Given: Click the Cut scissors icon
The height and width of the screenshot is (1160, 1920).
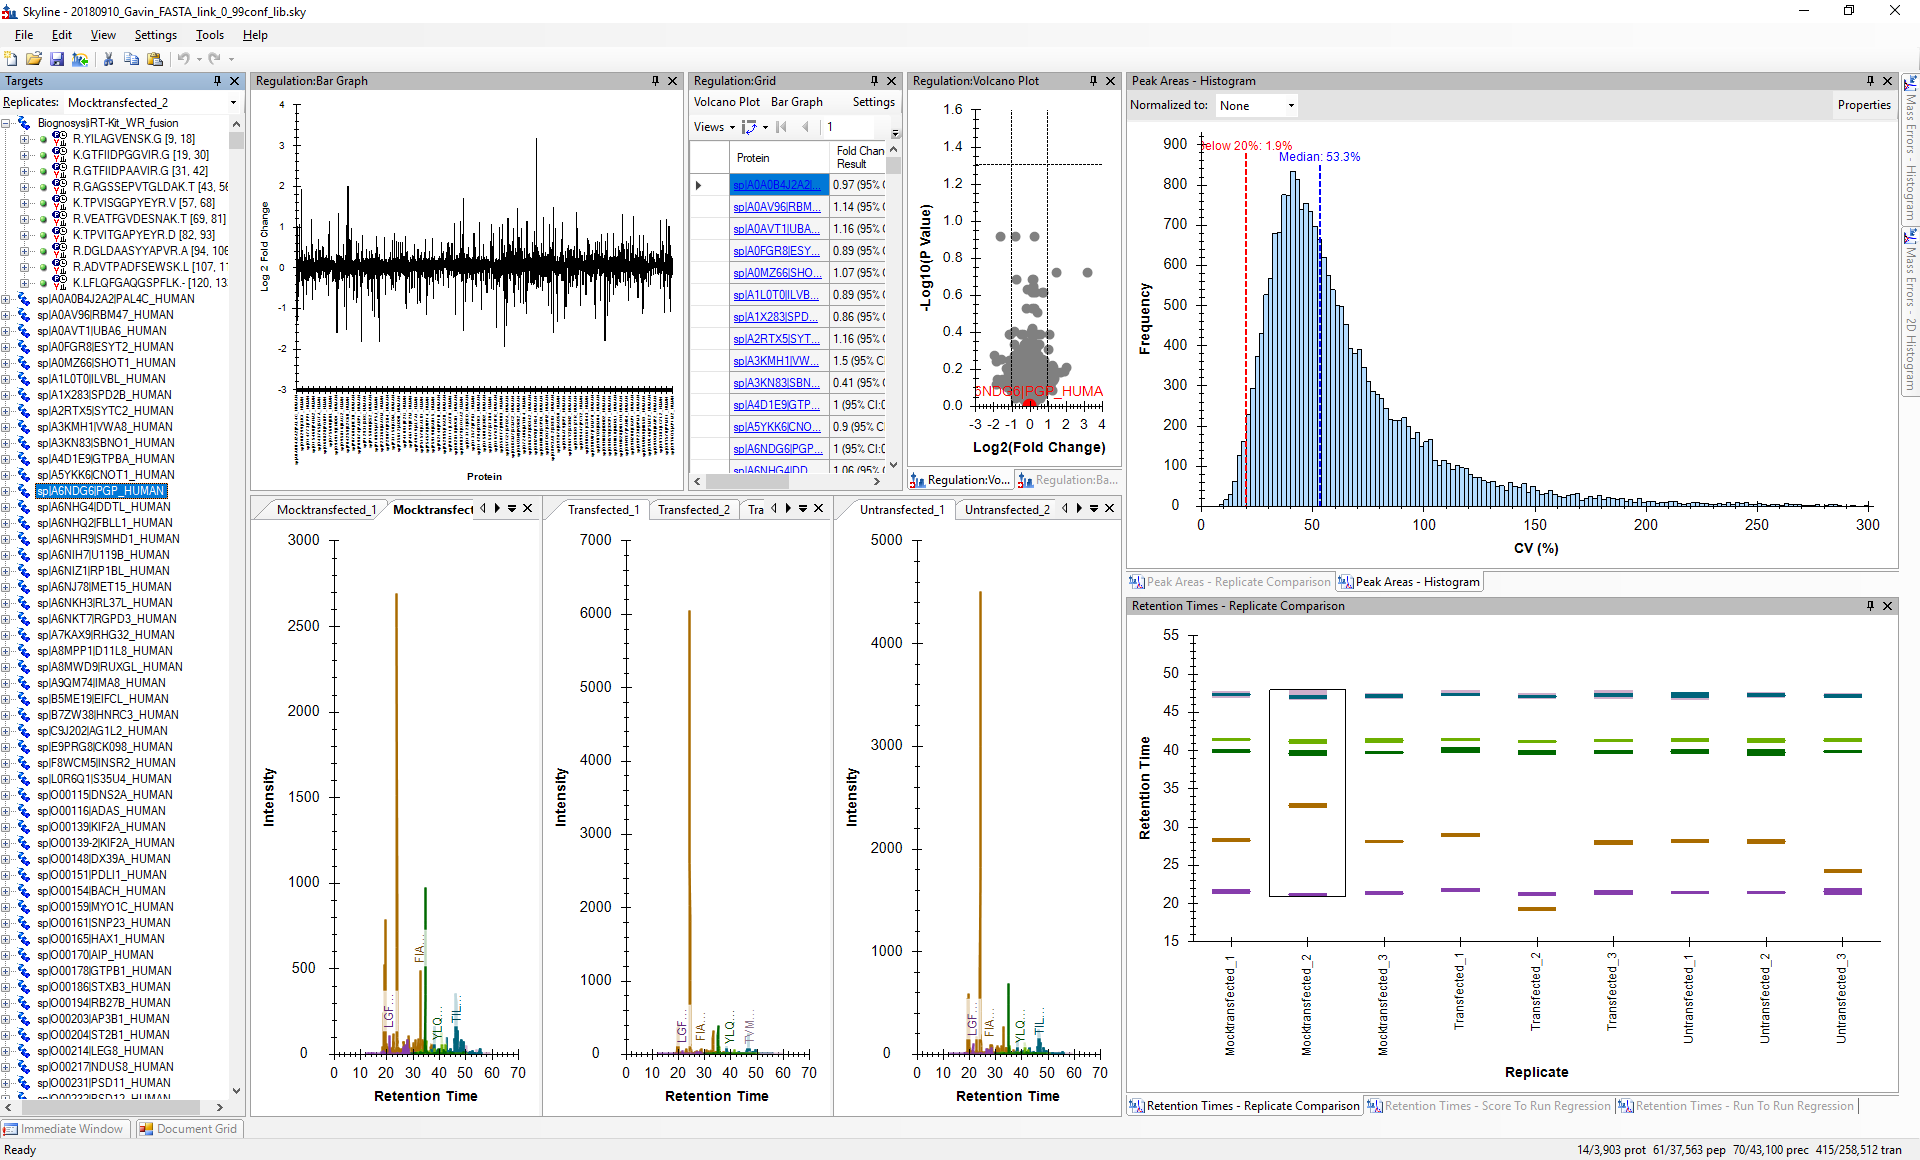Looking at the screenshot, I should (108, 59).
